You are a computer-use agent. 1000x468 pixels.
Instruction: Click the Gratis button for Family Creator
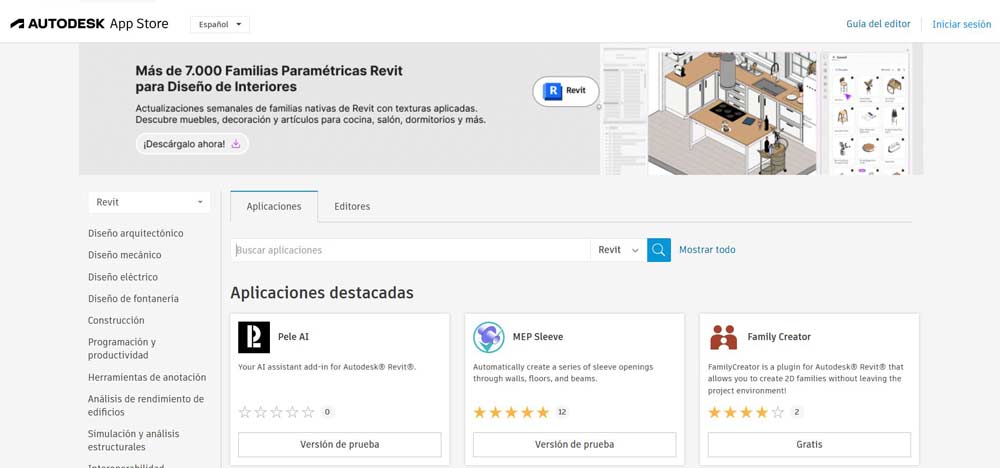(809, 444)
